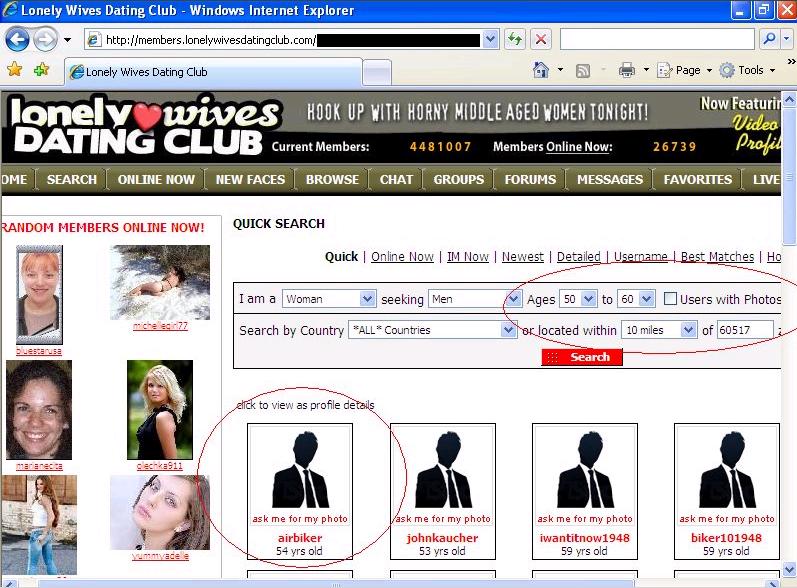Click the Home page house icon
The image size is (797, 588).
541,70
